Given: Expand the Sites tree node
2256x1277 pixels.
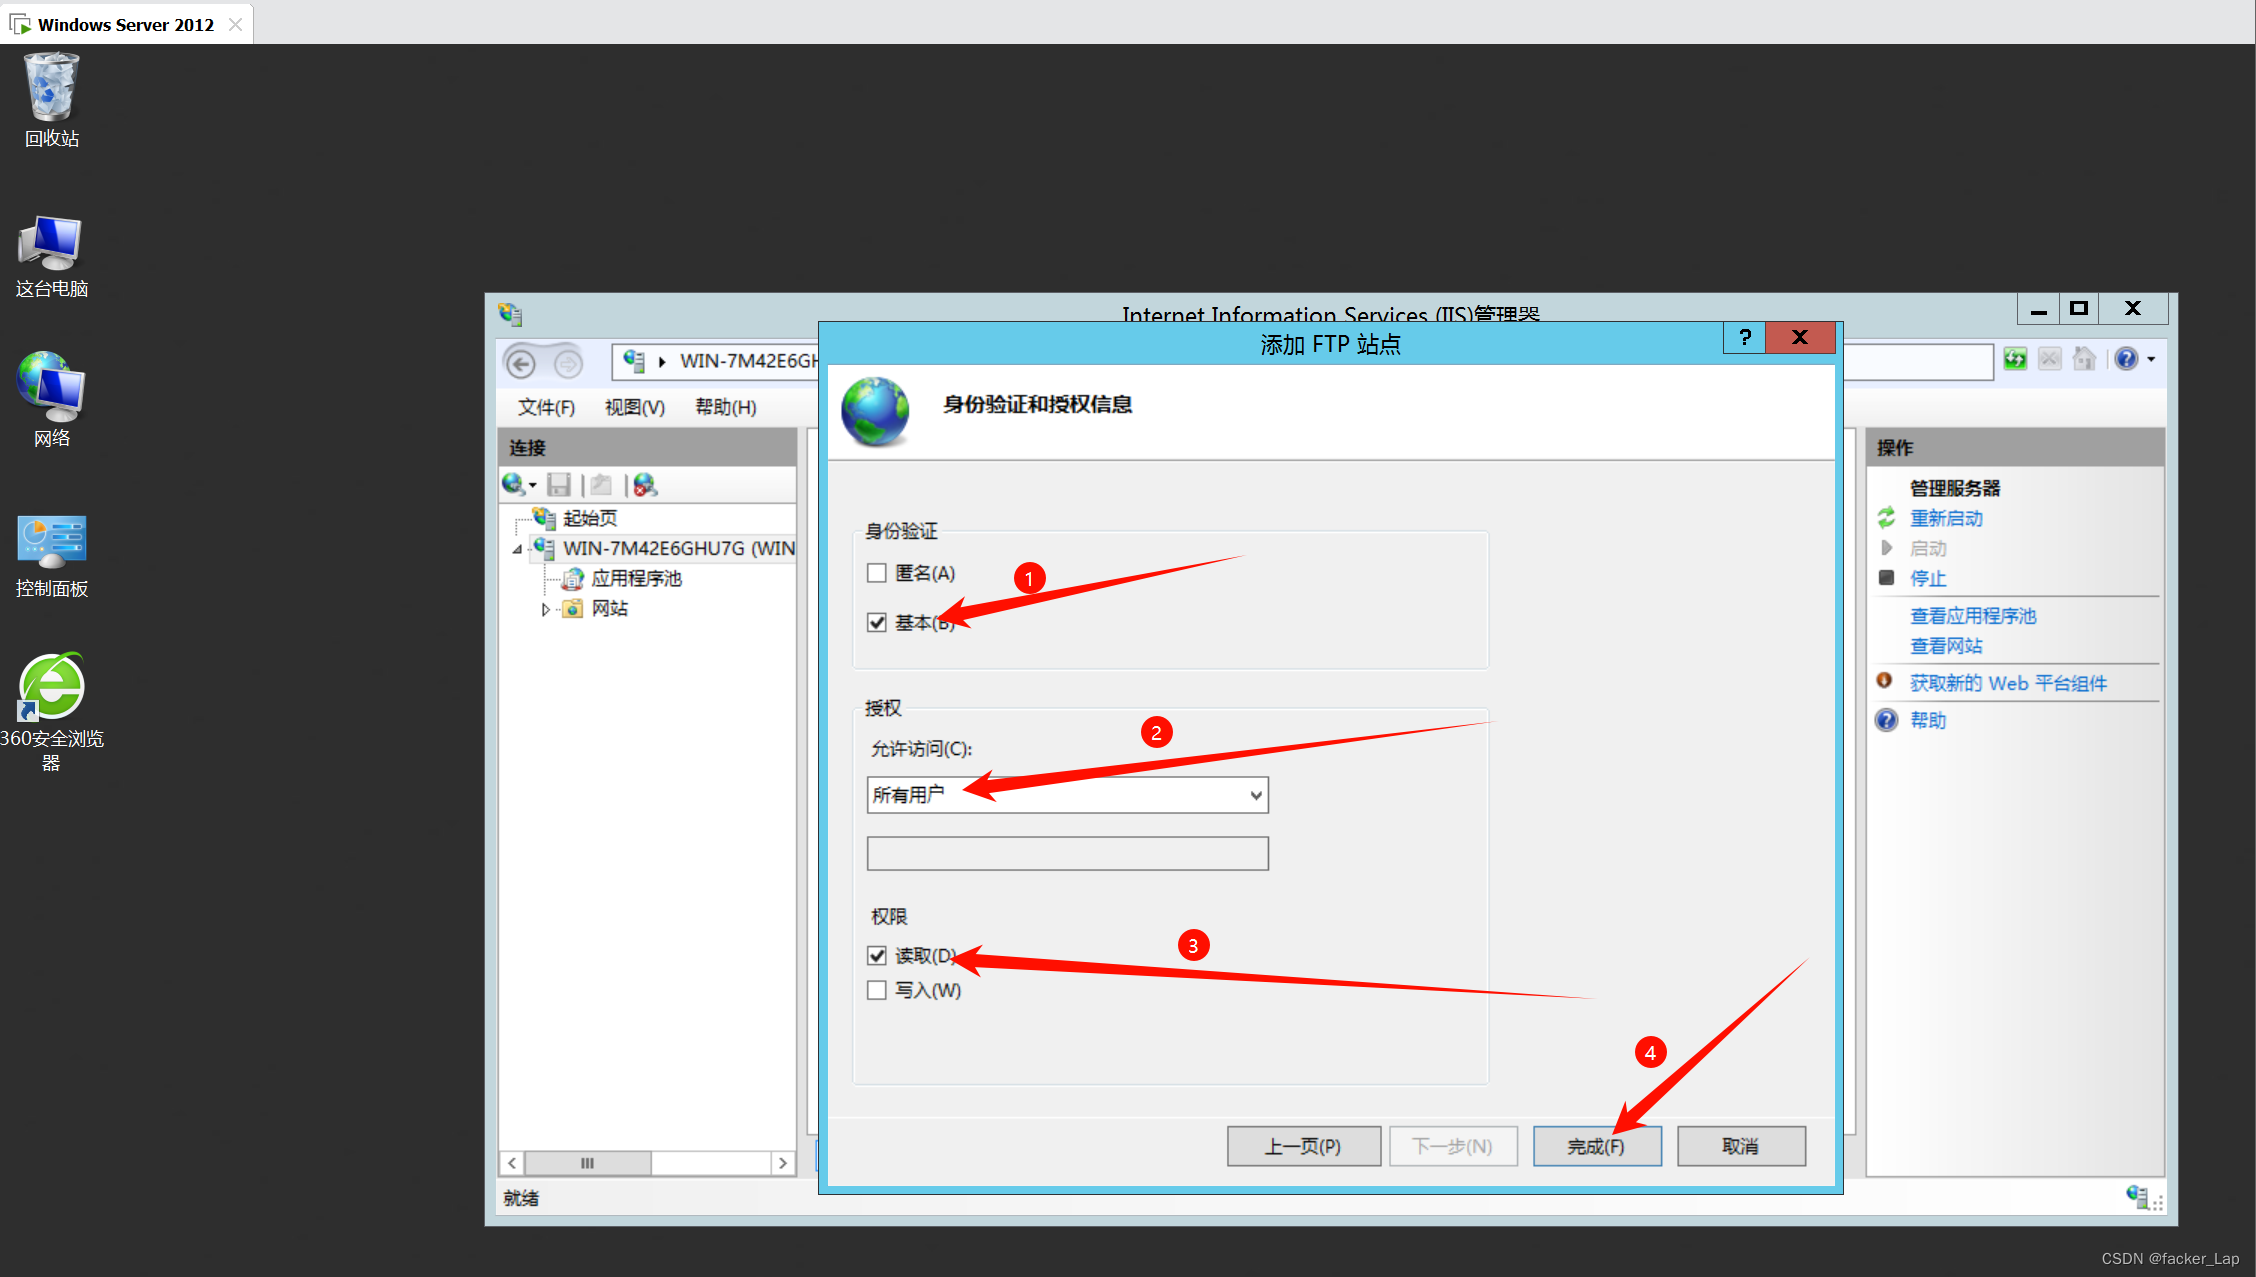Looking at the screenshot, I should coord(545,609).
